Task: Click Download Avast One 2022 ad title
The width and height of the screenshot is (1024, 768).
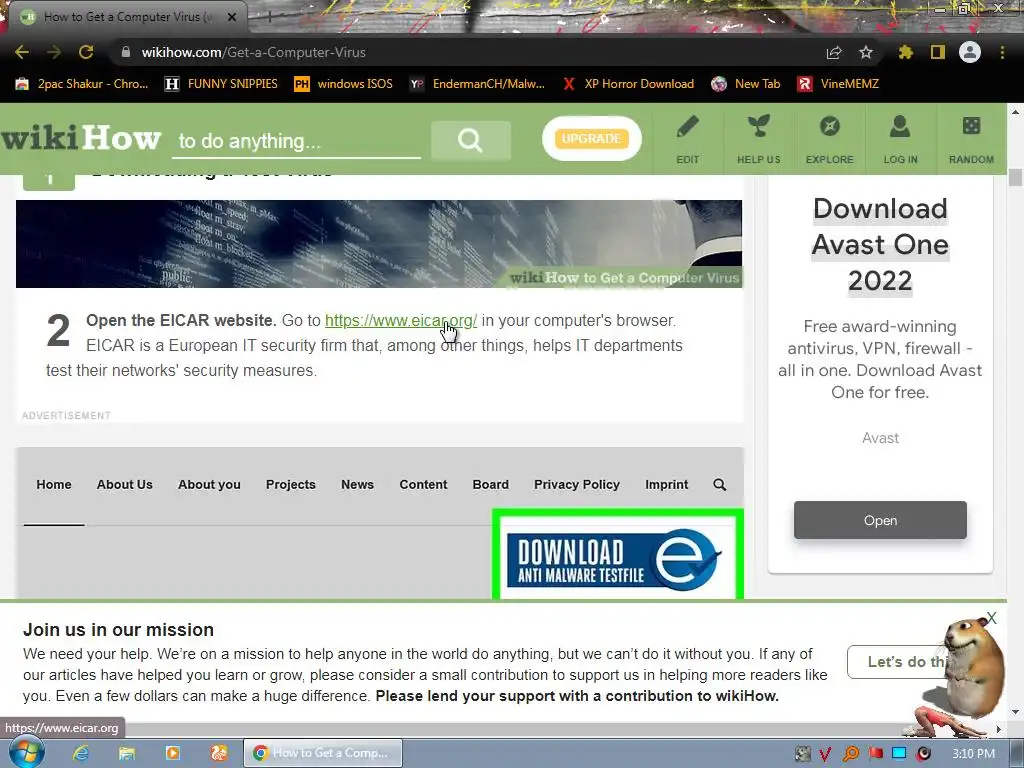Action: tap(880, 245)
